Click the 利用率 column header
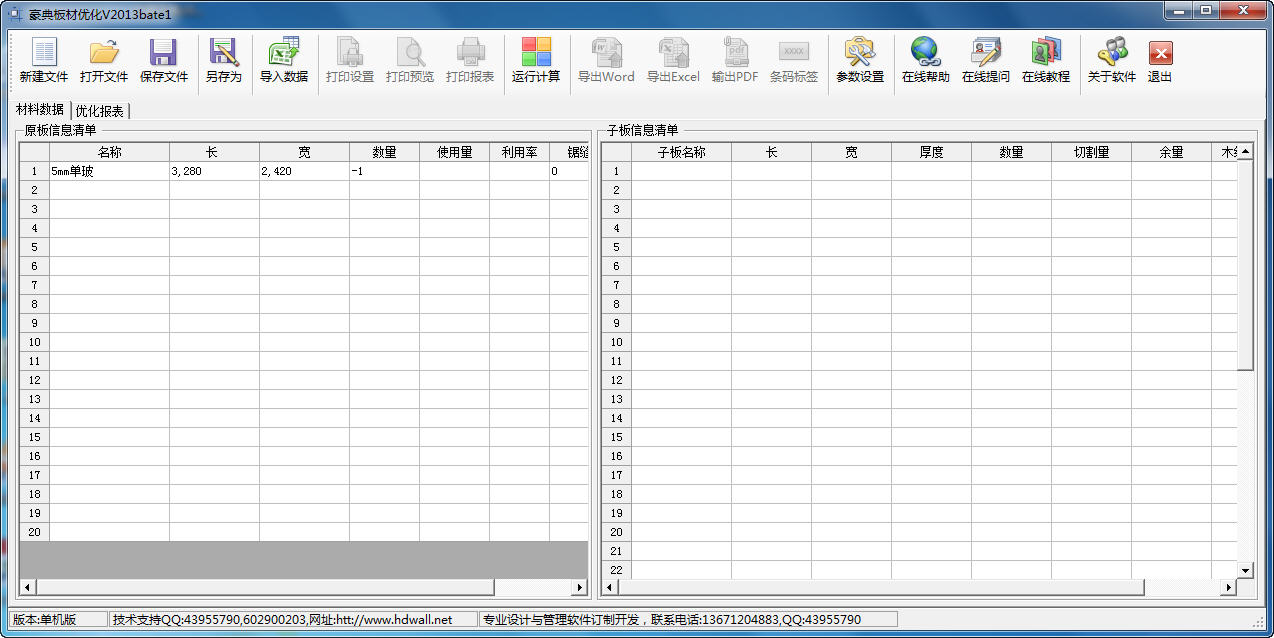1274x638 pixels. (519, 152)
